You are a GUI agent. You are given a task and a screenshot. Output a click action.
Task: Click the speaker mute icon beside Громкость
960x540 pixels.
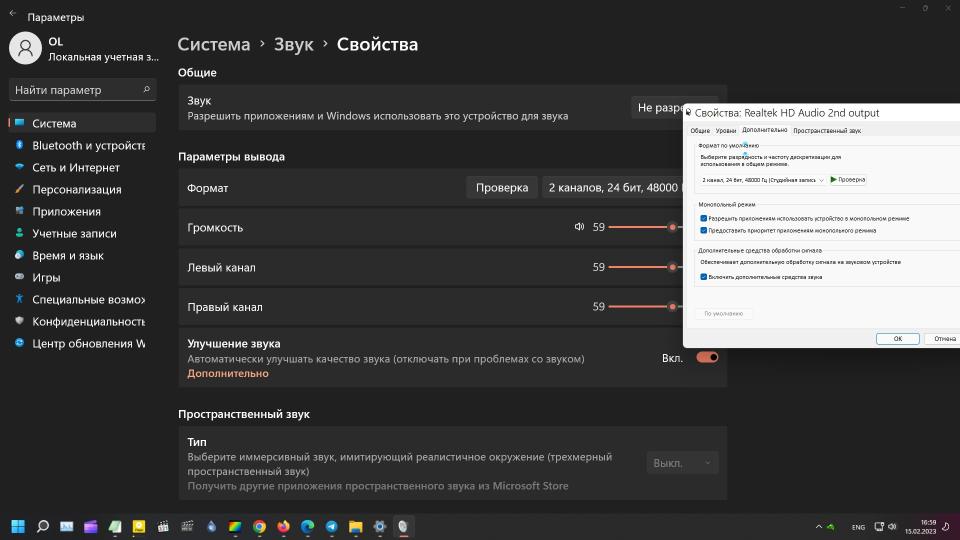click(x=579, y=227)
